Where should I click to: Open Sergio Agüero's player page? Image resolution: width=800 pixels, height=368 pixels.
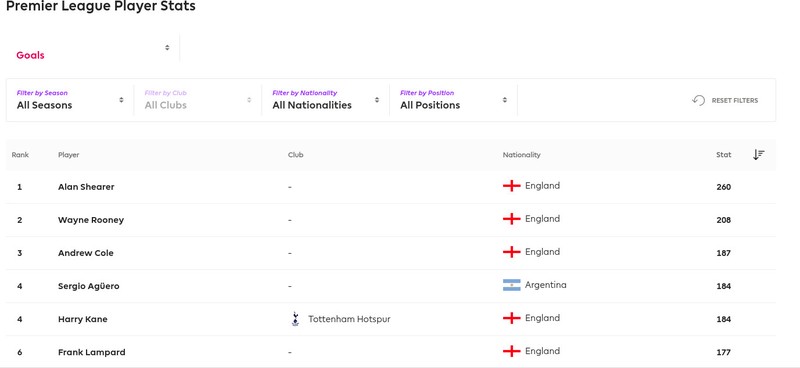click(89, 286)
